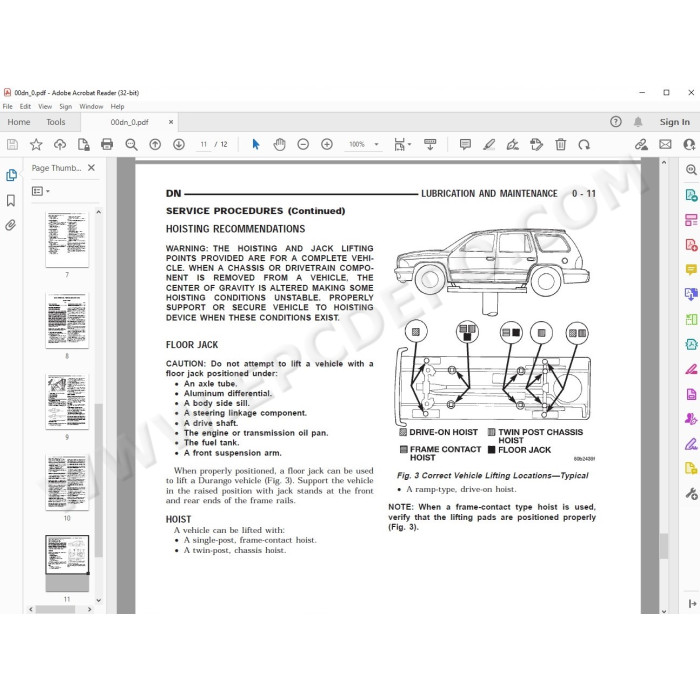700x700 pixels.
Task: Close the Page Thumbnails panel
Action: pyautogui.click(x=92, y=168)
